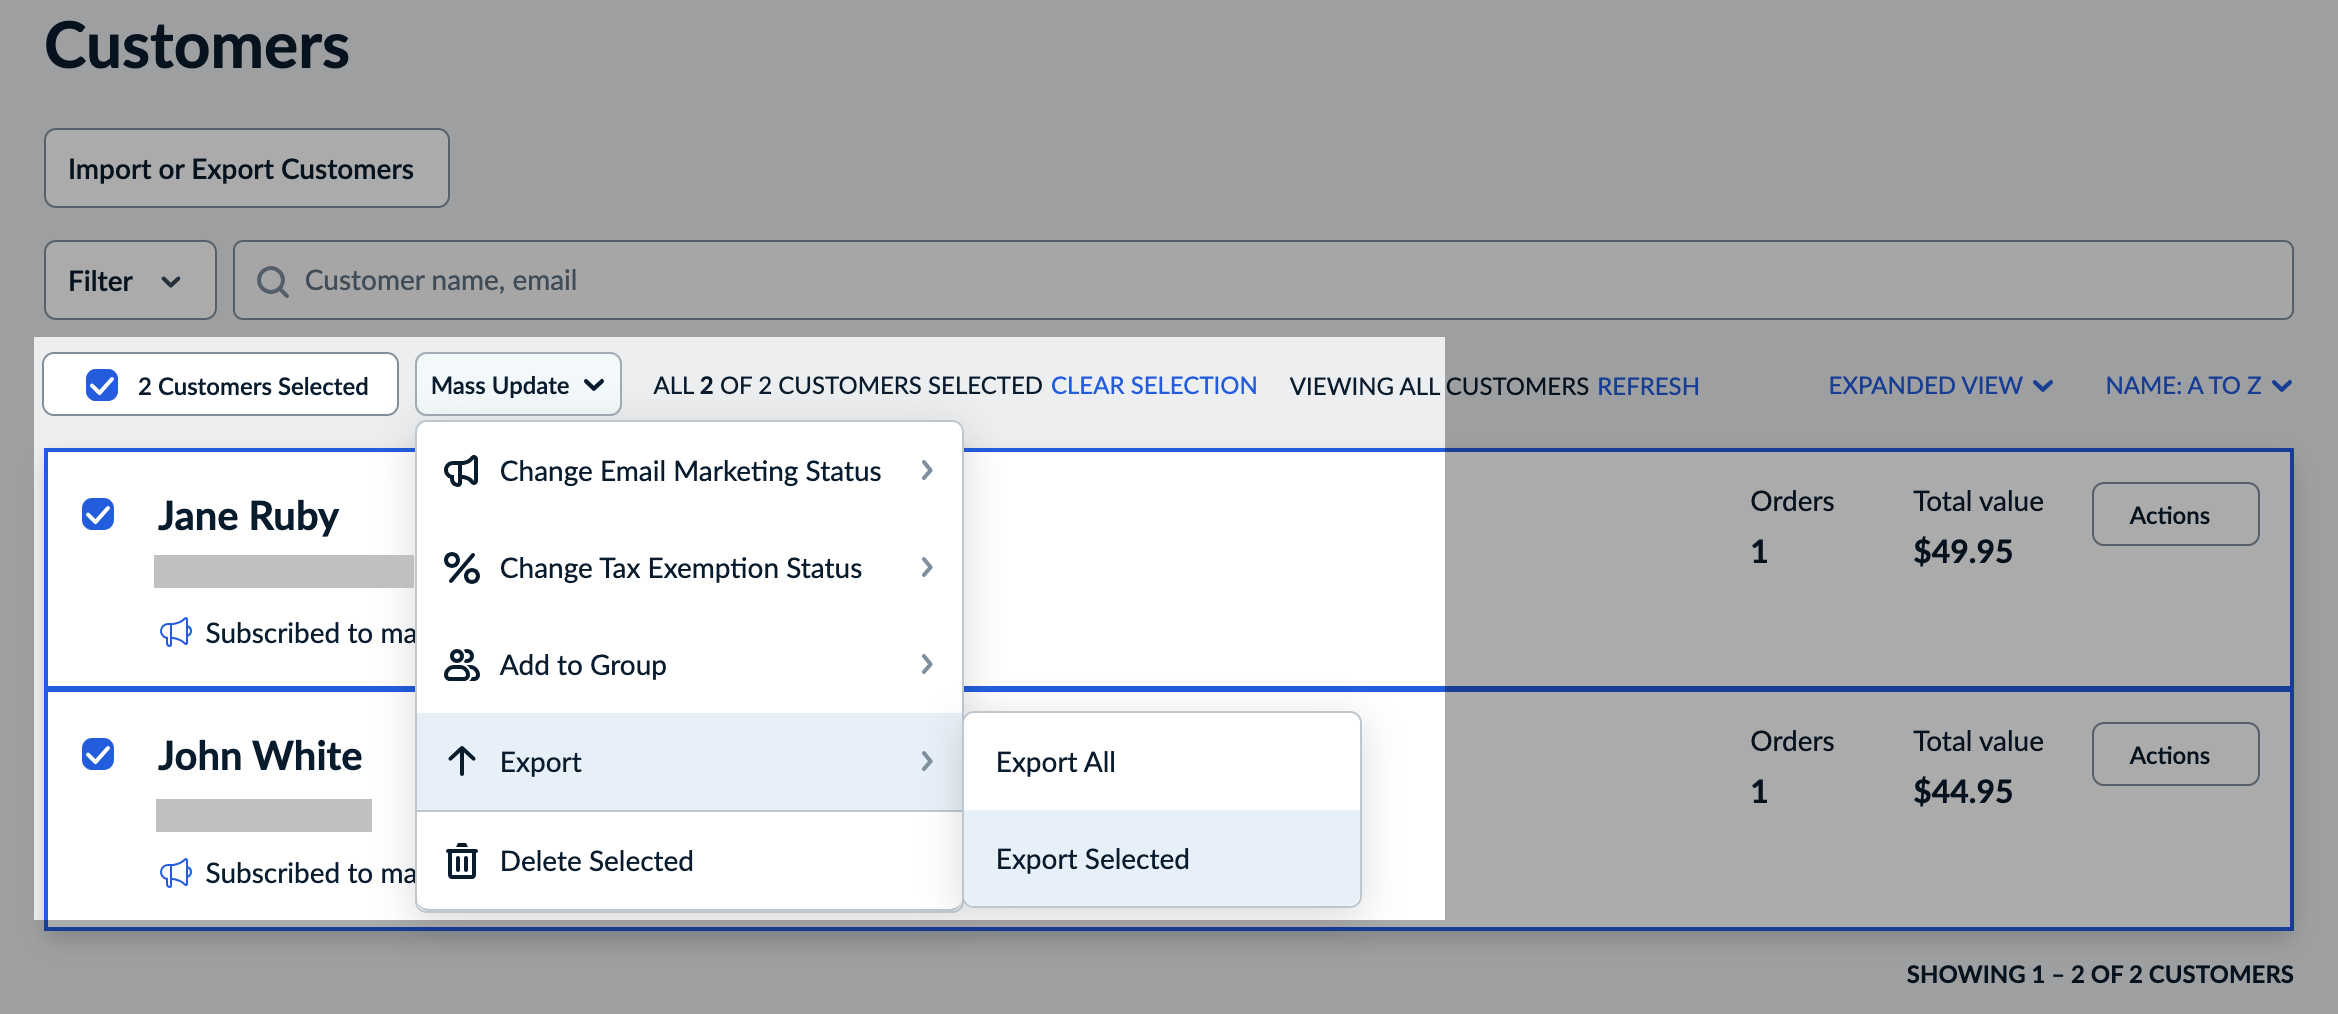Screen dimensions: 2338x1014
Task: Choose Export Selected from the submenu
Action: [x=1092, y=858]
